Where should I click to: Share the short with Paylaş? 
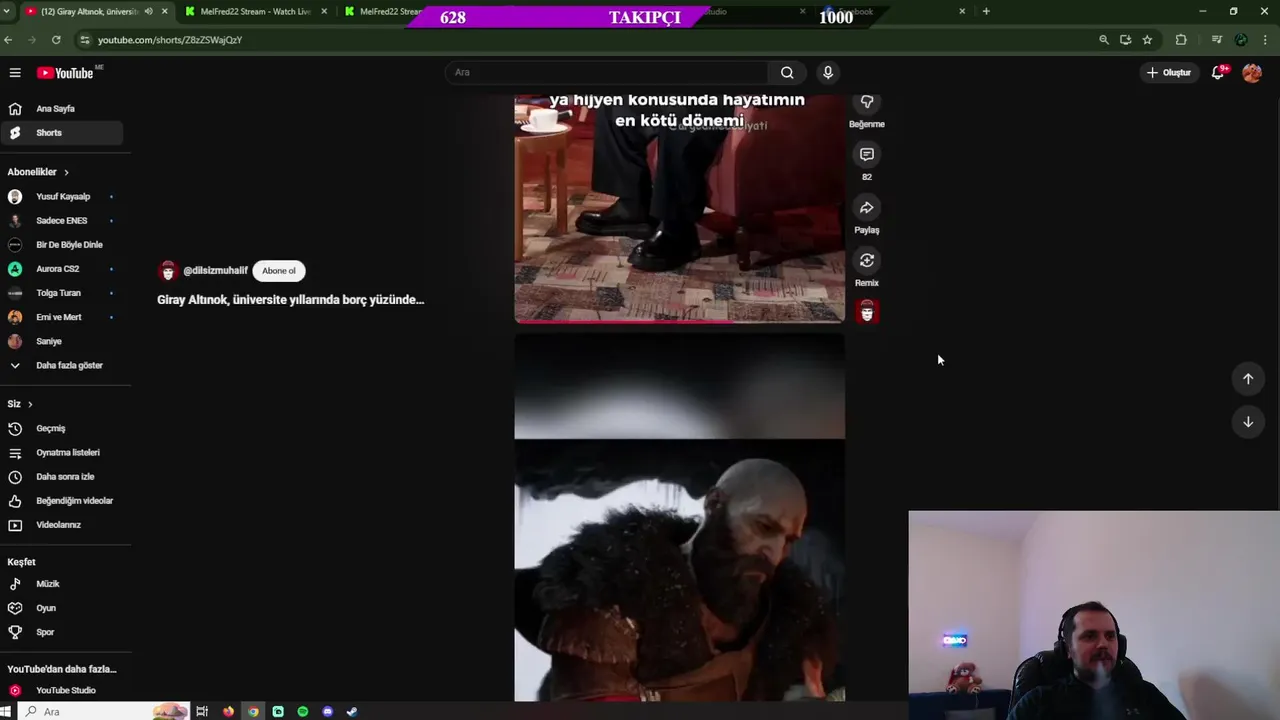(867, 208)
